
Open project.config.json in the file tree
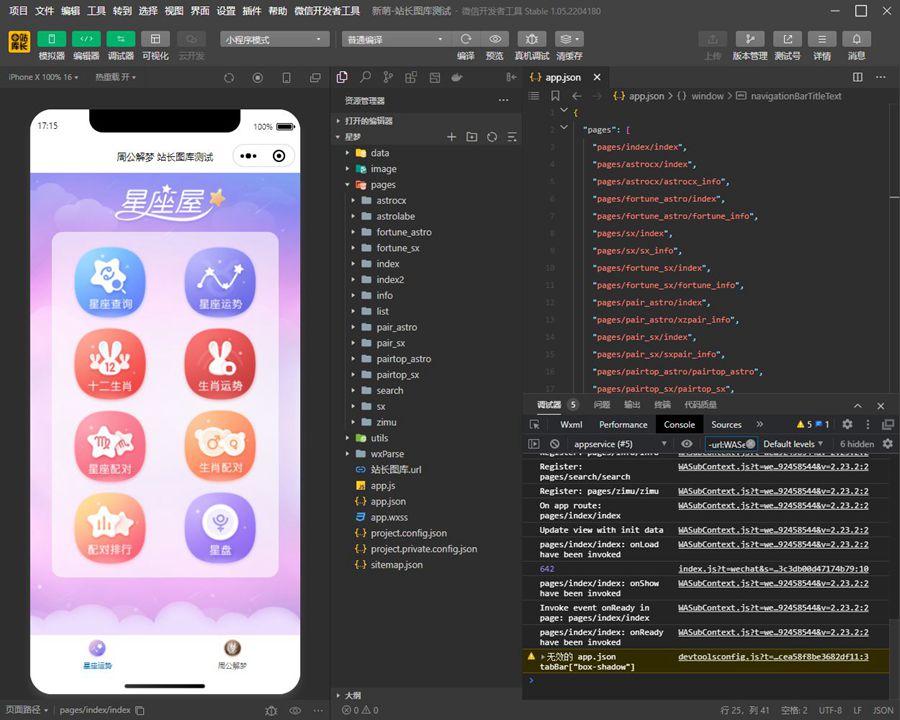408,533
